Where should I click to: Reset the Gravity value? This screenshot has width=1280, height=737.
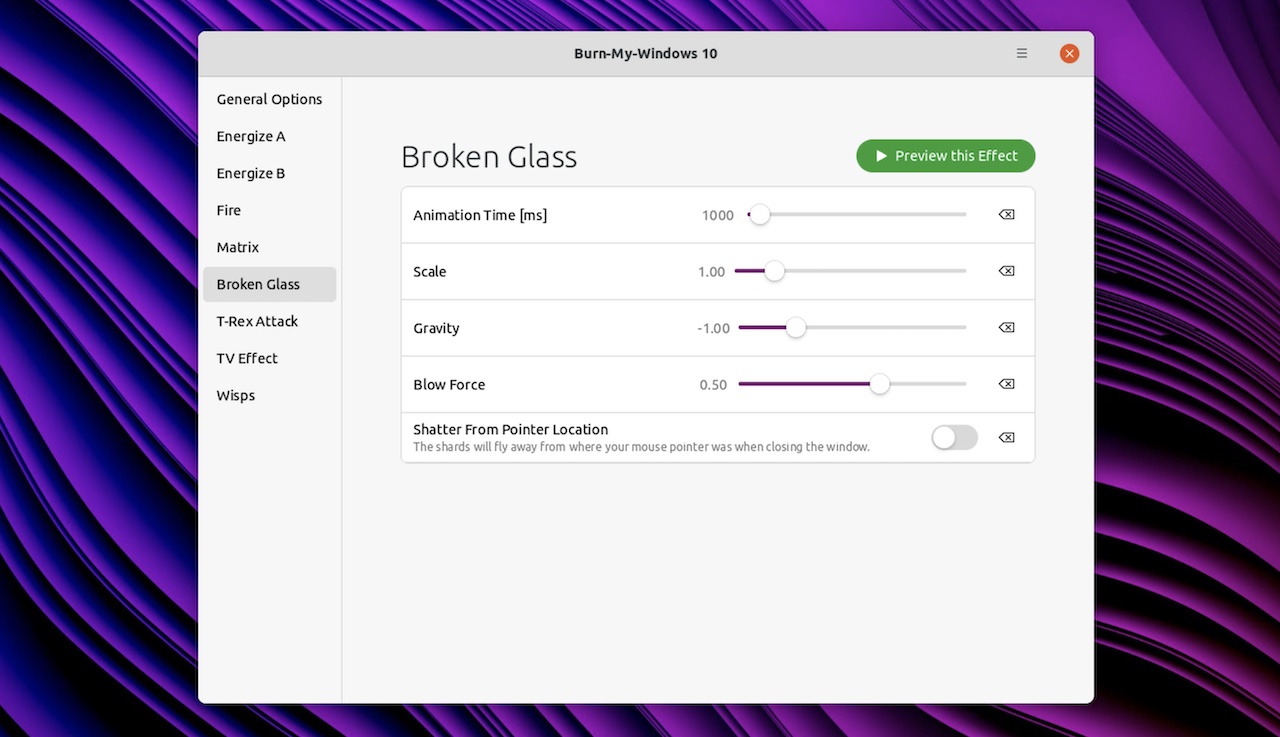click(1006, 327)
